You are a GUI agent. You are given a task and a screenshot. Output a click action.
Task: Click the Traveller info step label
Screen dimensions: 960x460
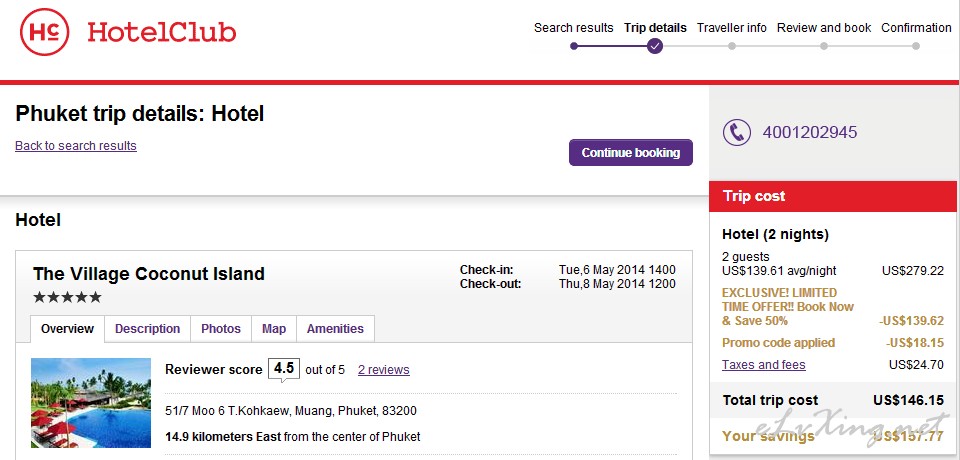732,28
